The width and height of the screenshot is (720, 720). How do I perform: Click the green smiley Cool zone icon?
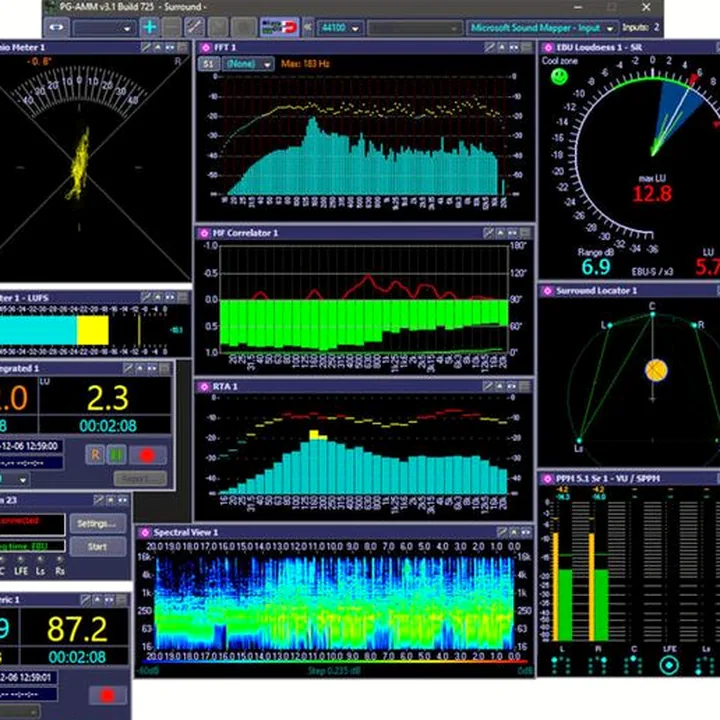point(559,76)
